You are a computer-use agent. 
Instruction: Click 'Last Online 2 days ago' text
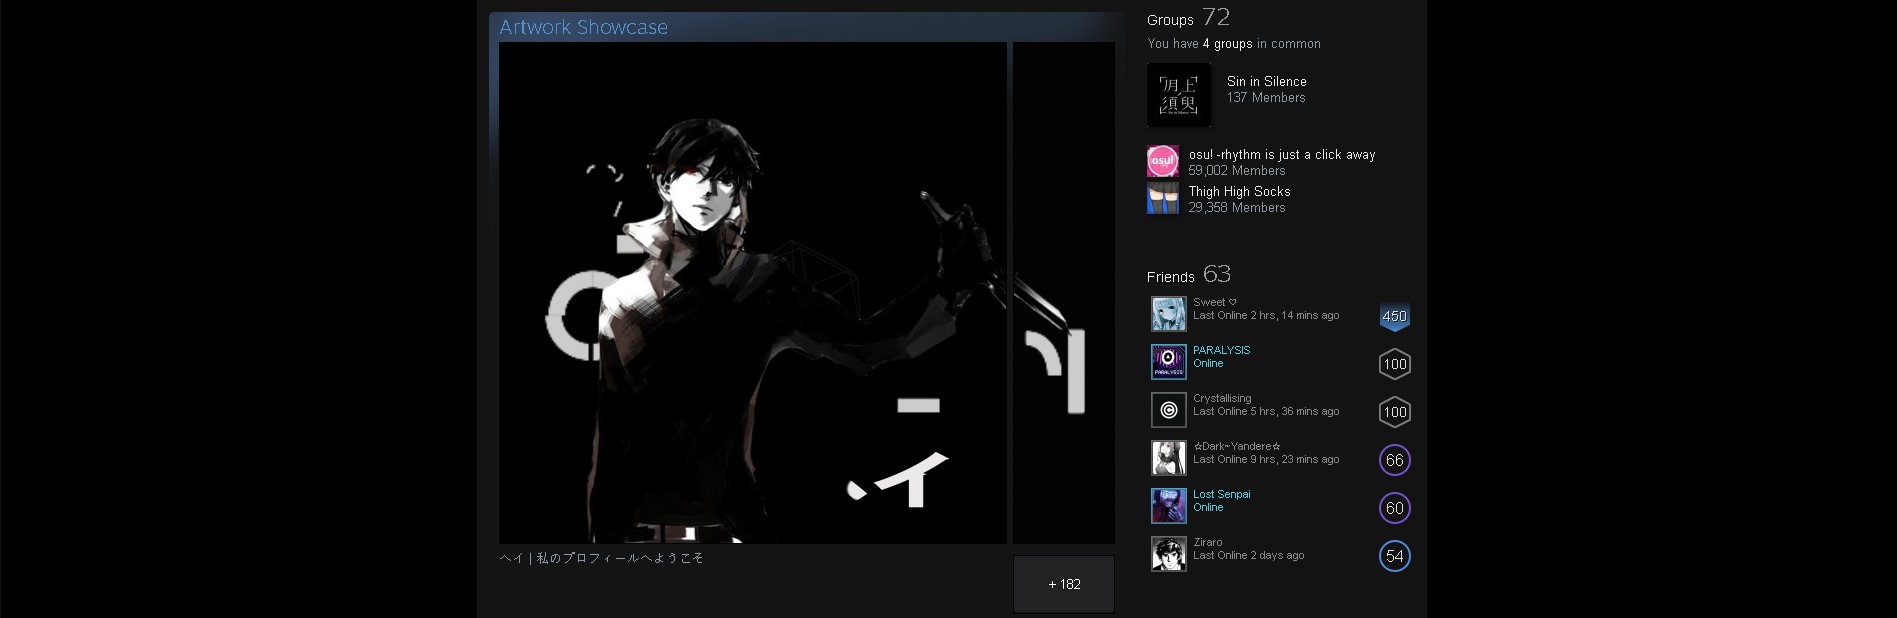[x=1248, y=555]
